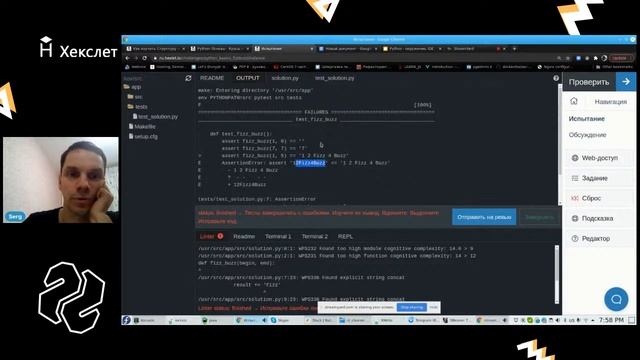Open Навигация in the side panel
Screen dimensions: 640x360
(610, 102)
